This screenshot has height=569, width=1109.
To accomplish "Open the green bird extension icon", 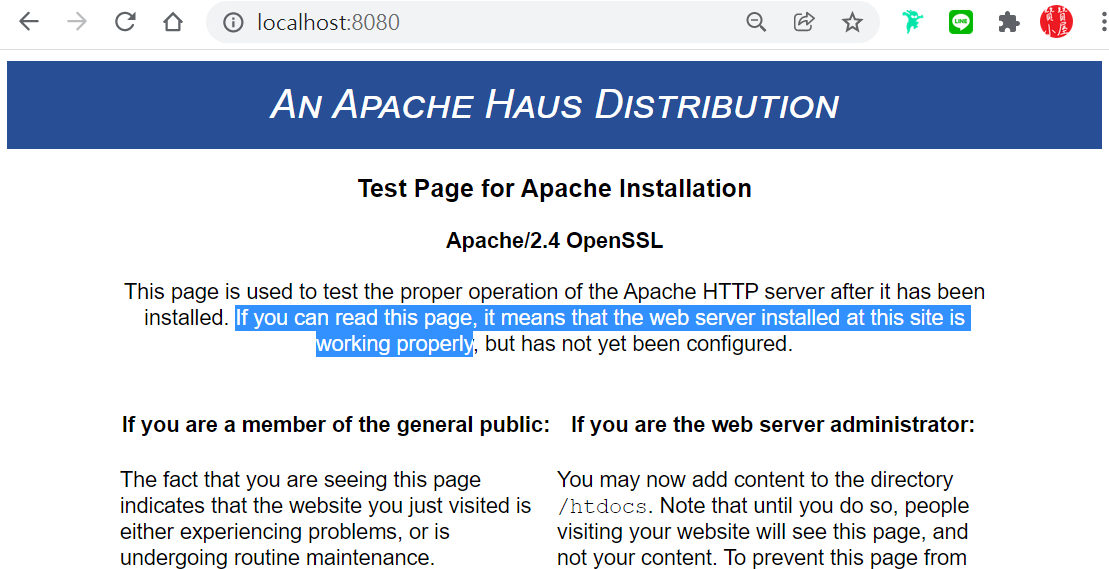I will [912, 22].
